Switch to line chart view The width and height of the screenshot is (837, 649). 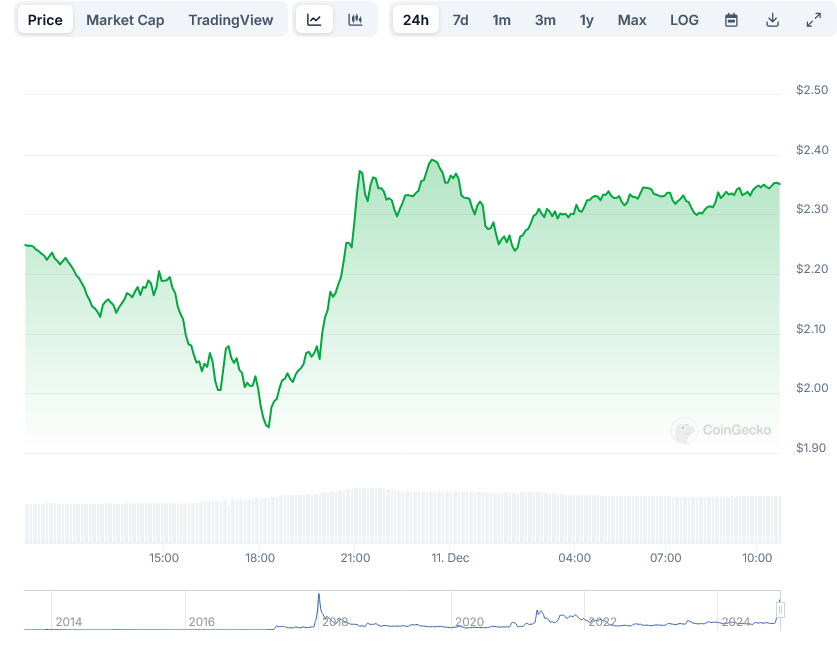(314, 20)
